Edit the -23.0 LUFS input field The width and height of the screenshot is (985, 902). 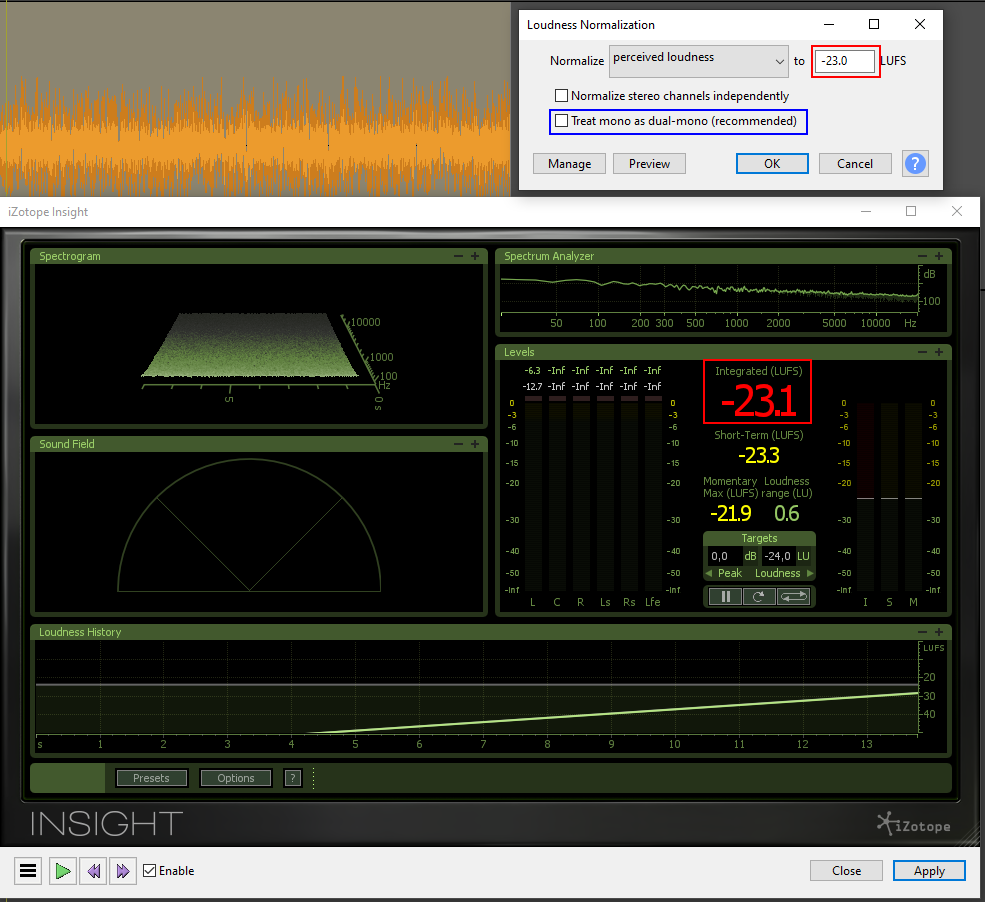click(x=845, y=61)
